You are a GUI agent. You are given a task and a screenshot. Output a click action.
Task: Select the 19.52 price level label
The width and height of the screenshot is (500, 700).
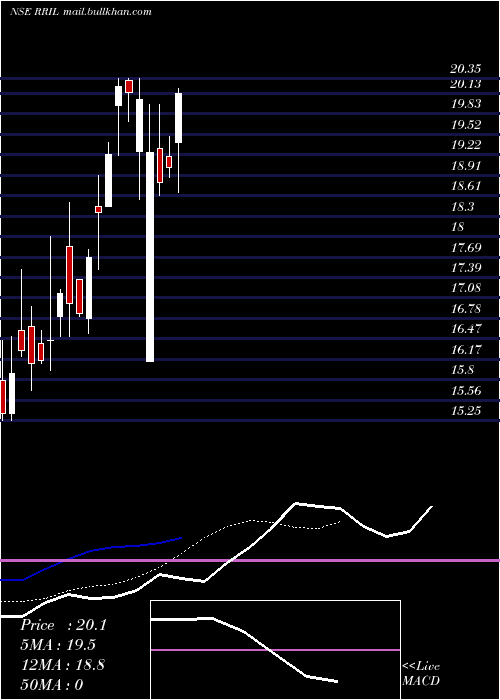(x=466, y=125)
